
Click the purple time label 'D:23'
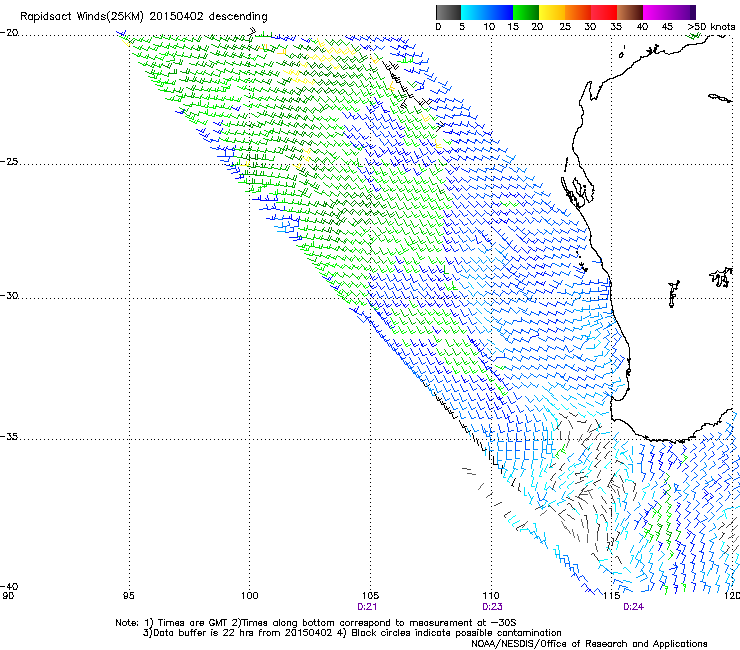(x=492, y=607)
